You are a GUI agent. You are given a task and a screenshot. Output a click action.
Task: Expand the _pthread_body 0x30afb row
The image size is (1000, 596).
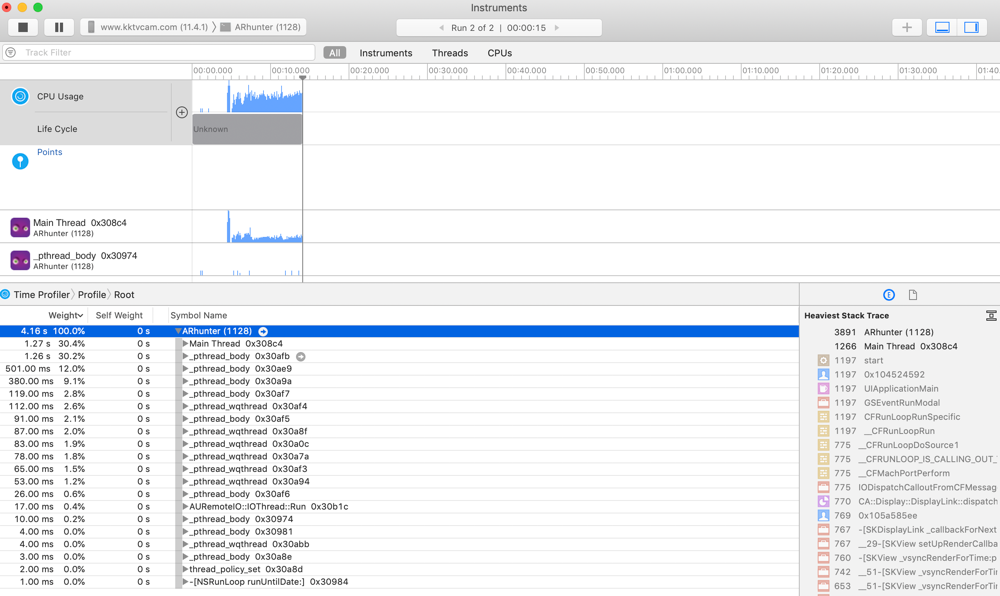[186, 356]
